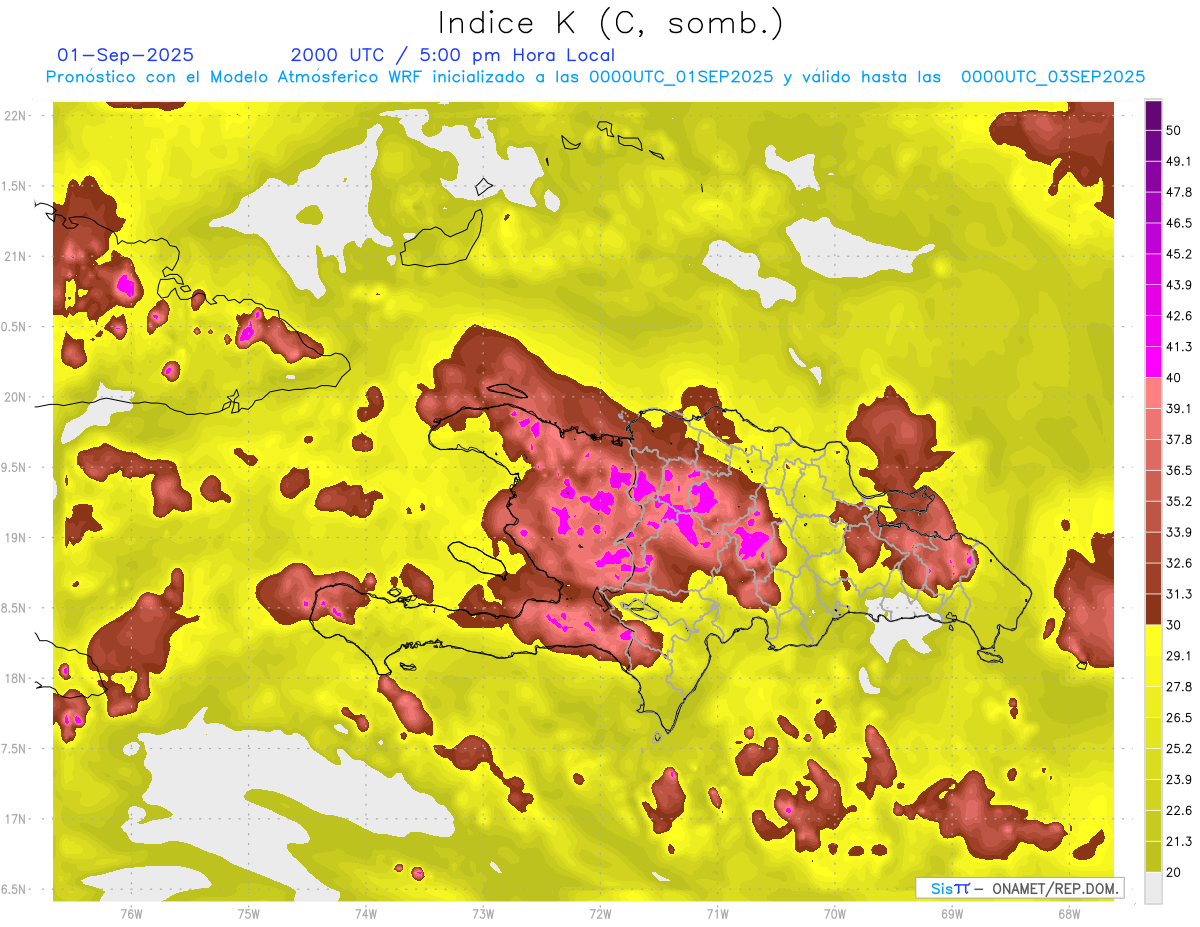Click the '73W' longitude label
This screenshot has width=1200, height=927.
tap(483, 914)
